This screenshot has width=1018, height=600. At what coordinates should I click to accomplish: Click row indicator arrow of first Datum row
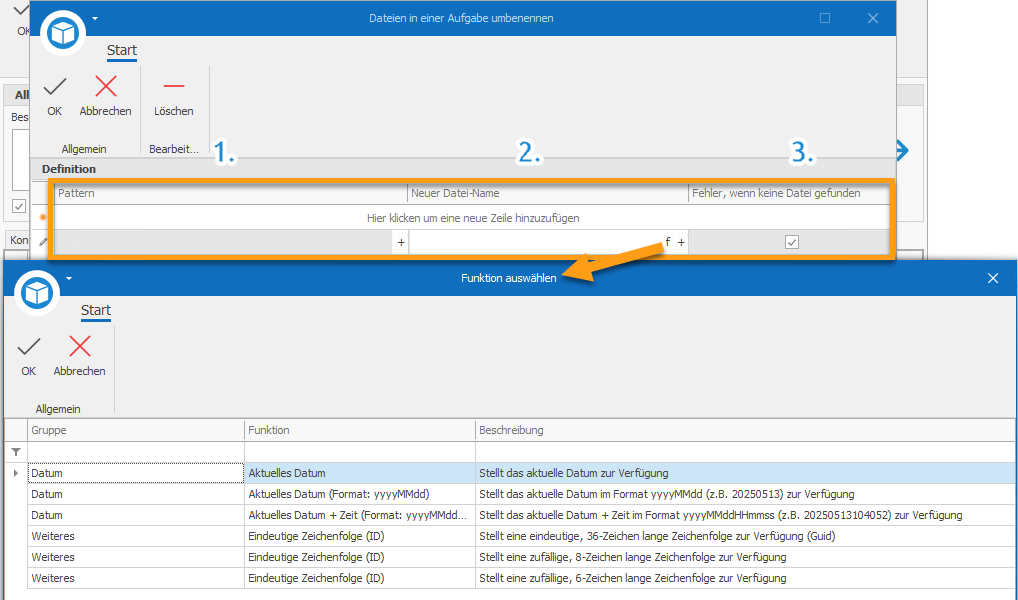[16, 473]
